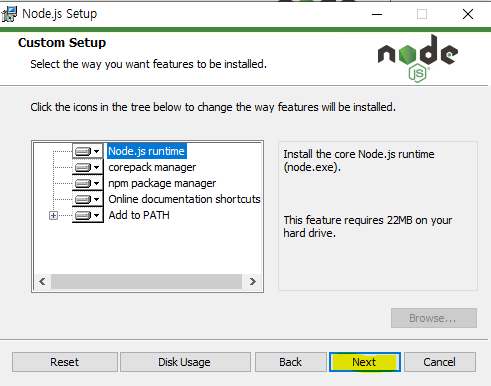Click feature tree scroll right arrow
The image size is (491, 386).
(x=253, y=282)
